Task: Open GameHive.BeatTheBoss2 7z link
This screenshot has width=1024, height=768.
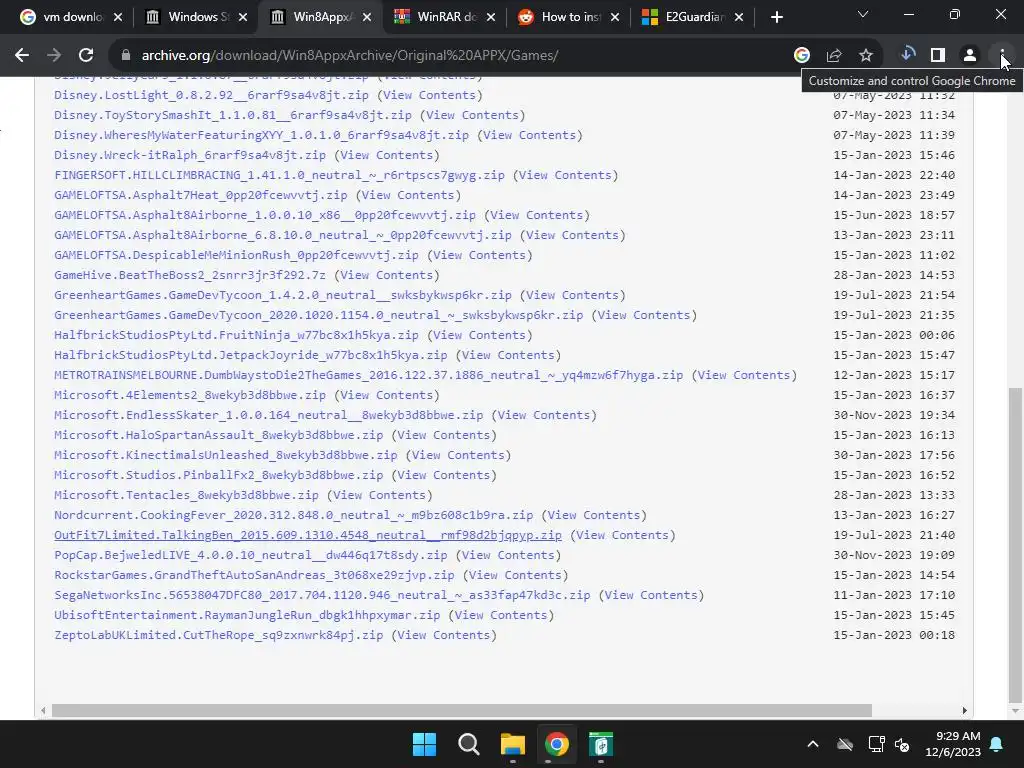Action: click(190, 276)
